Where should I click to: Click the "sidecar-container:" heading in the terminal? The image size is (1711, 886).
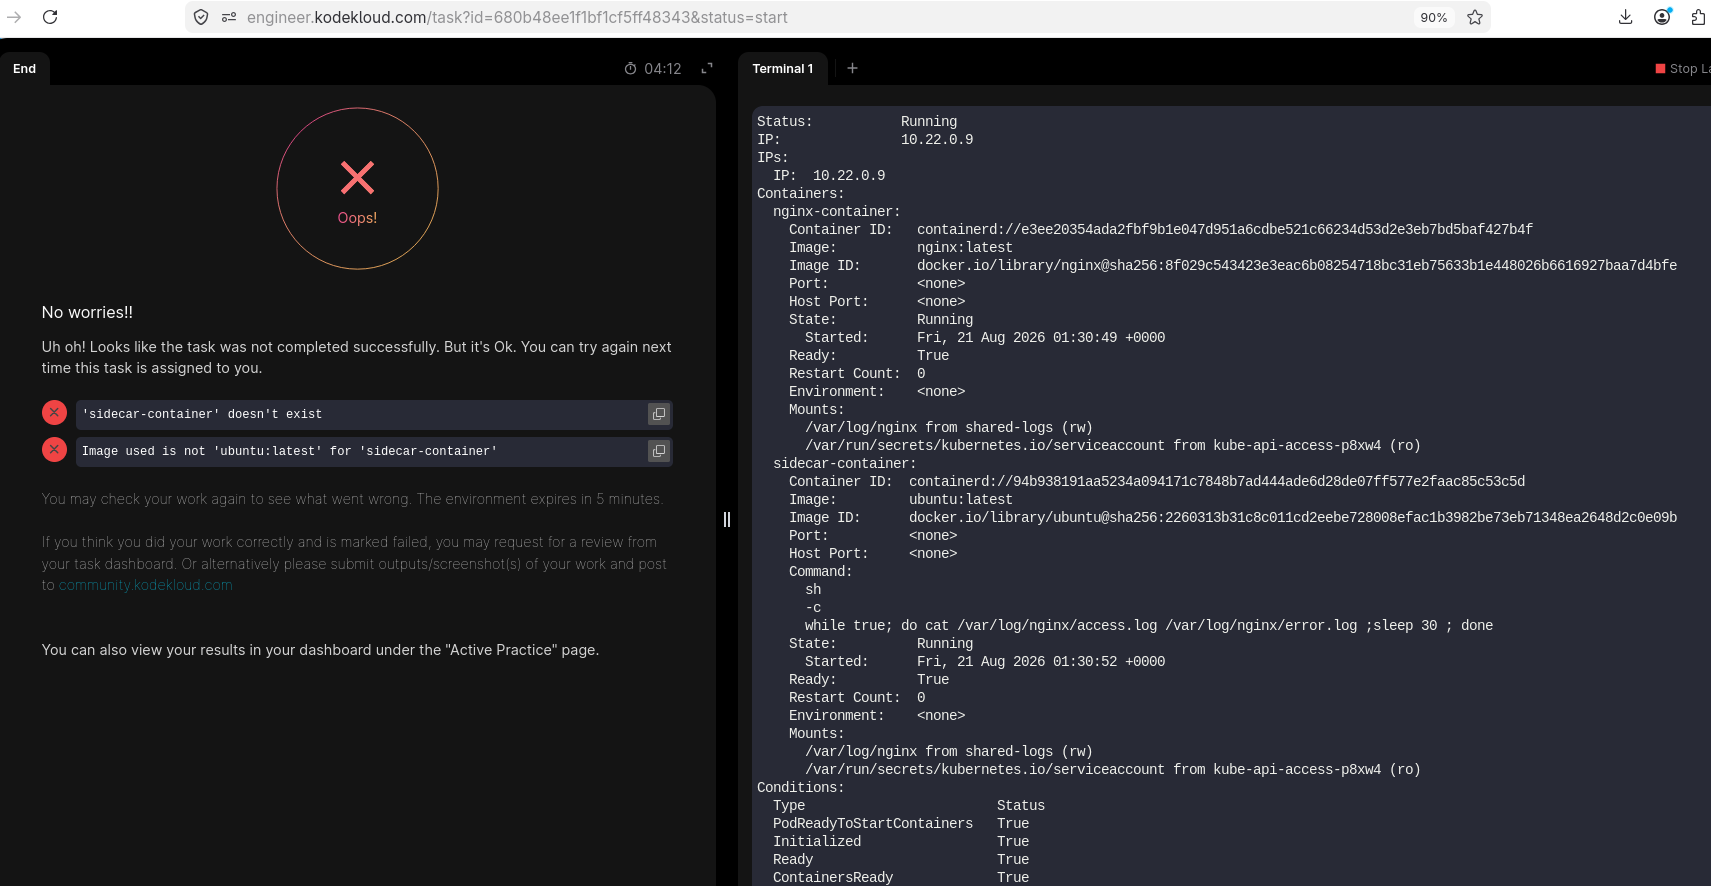[845, 464]
